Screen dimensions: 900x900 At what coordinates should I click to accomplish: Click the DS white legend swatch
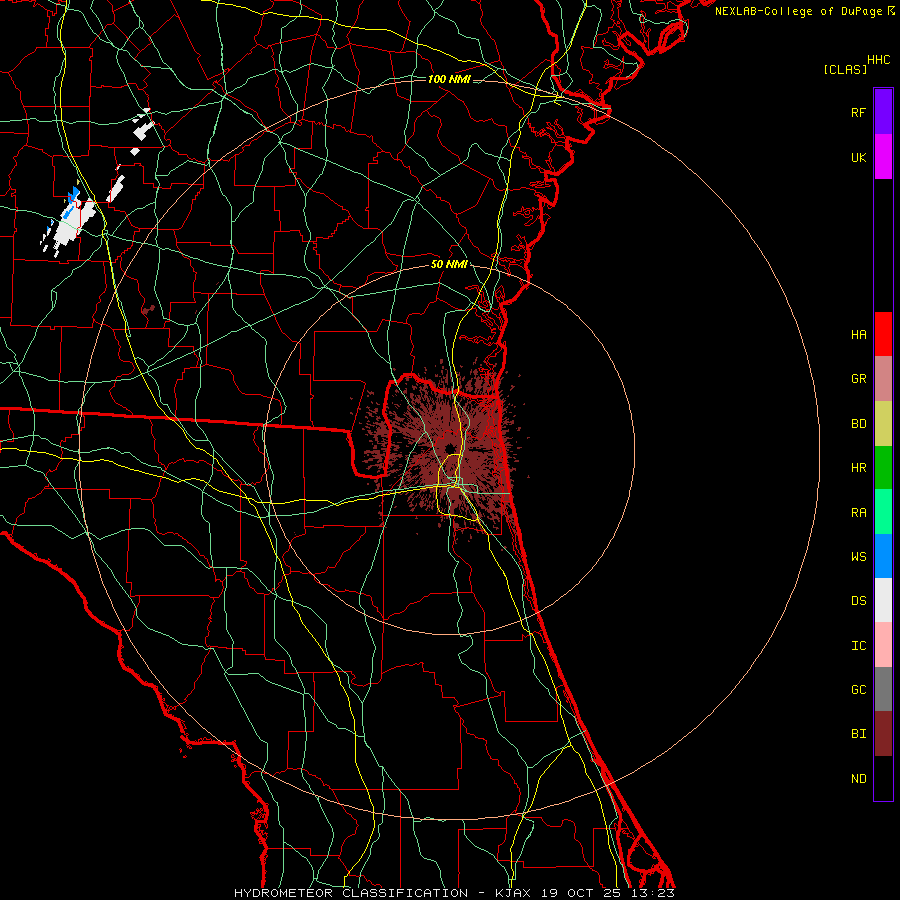click(x=883, y=600)
